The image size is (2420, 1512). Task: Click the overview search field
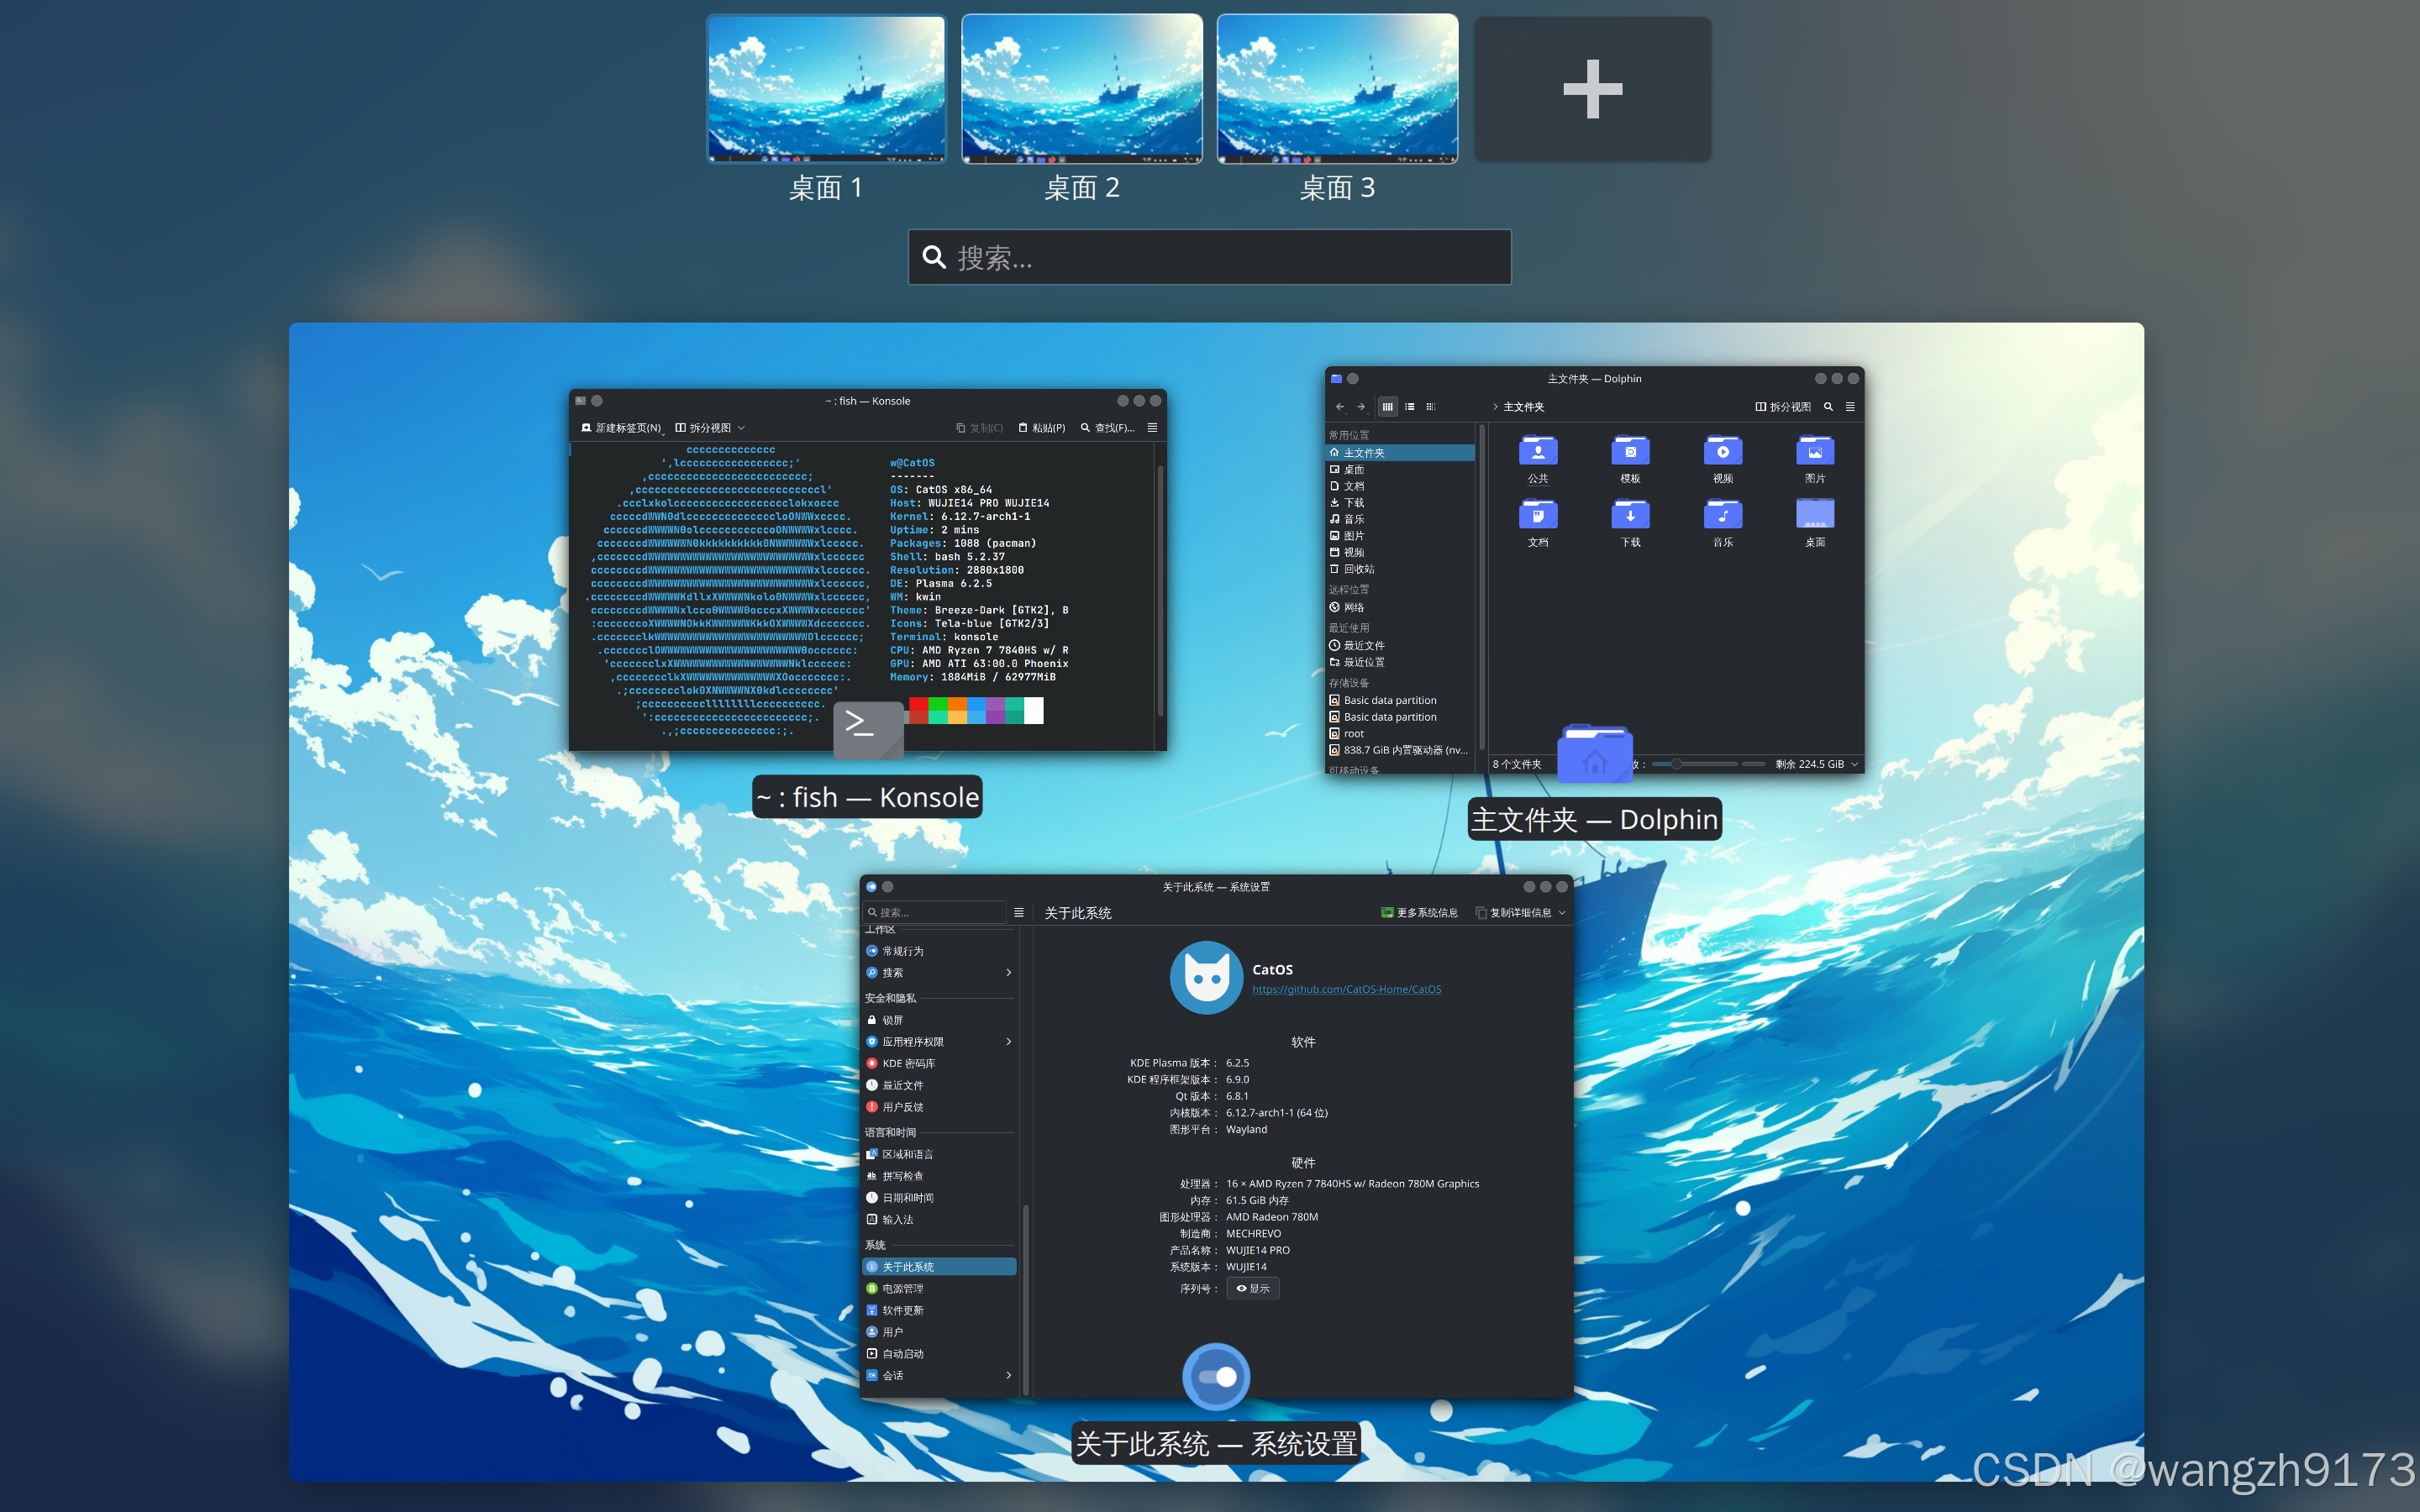click(1209, 258)
